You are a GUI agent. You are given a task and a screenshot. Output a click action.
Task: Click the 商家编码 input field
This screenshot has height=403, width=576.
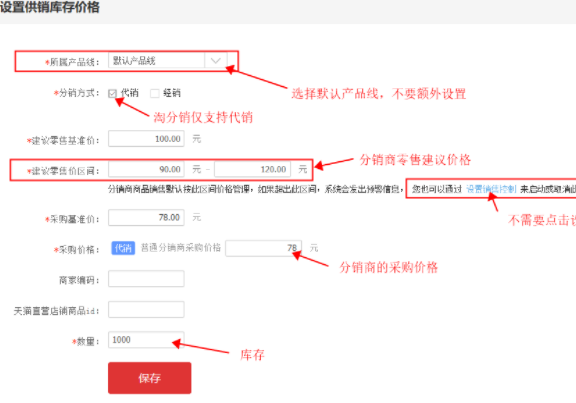[146, 279]
